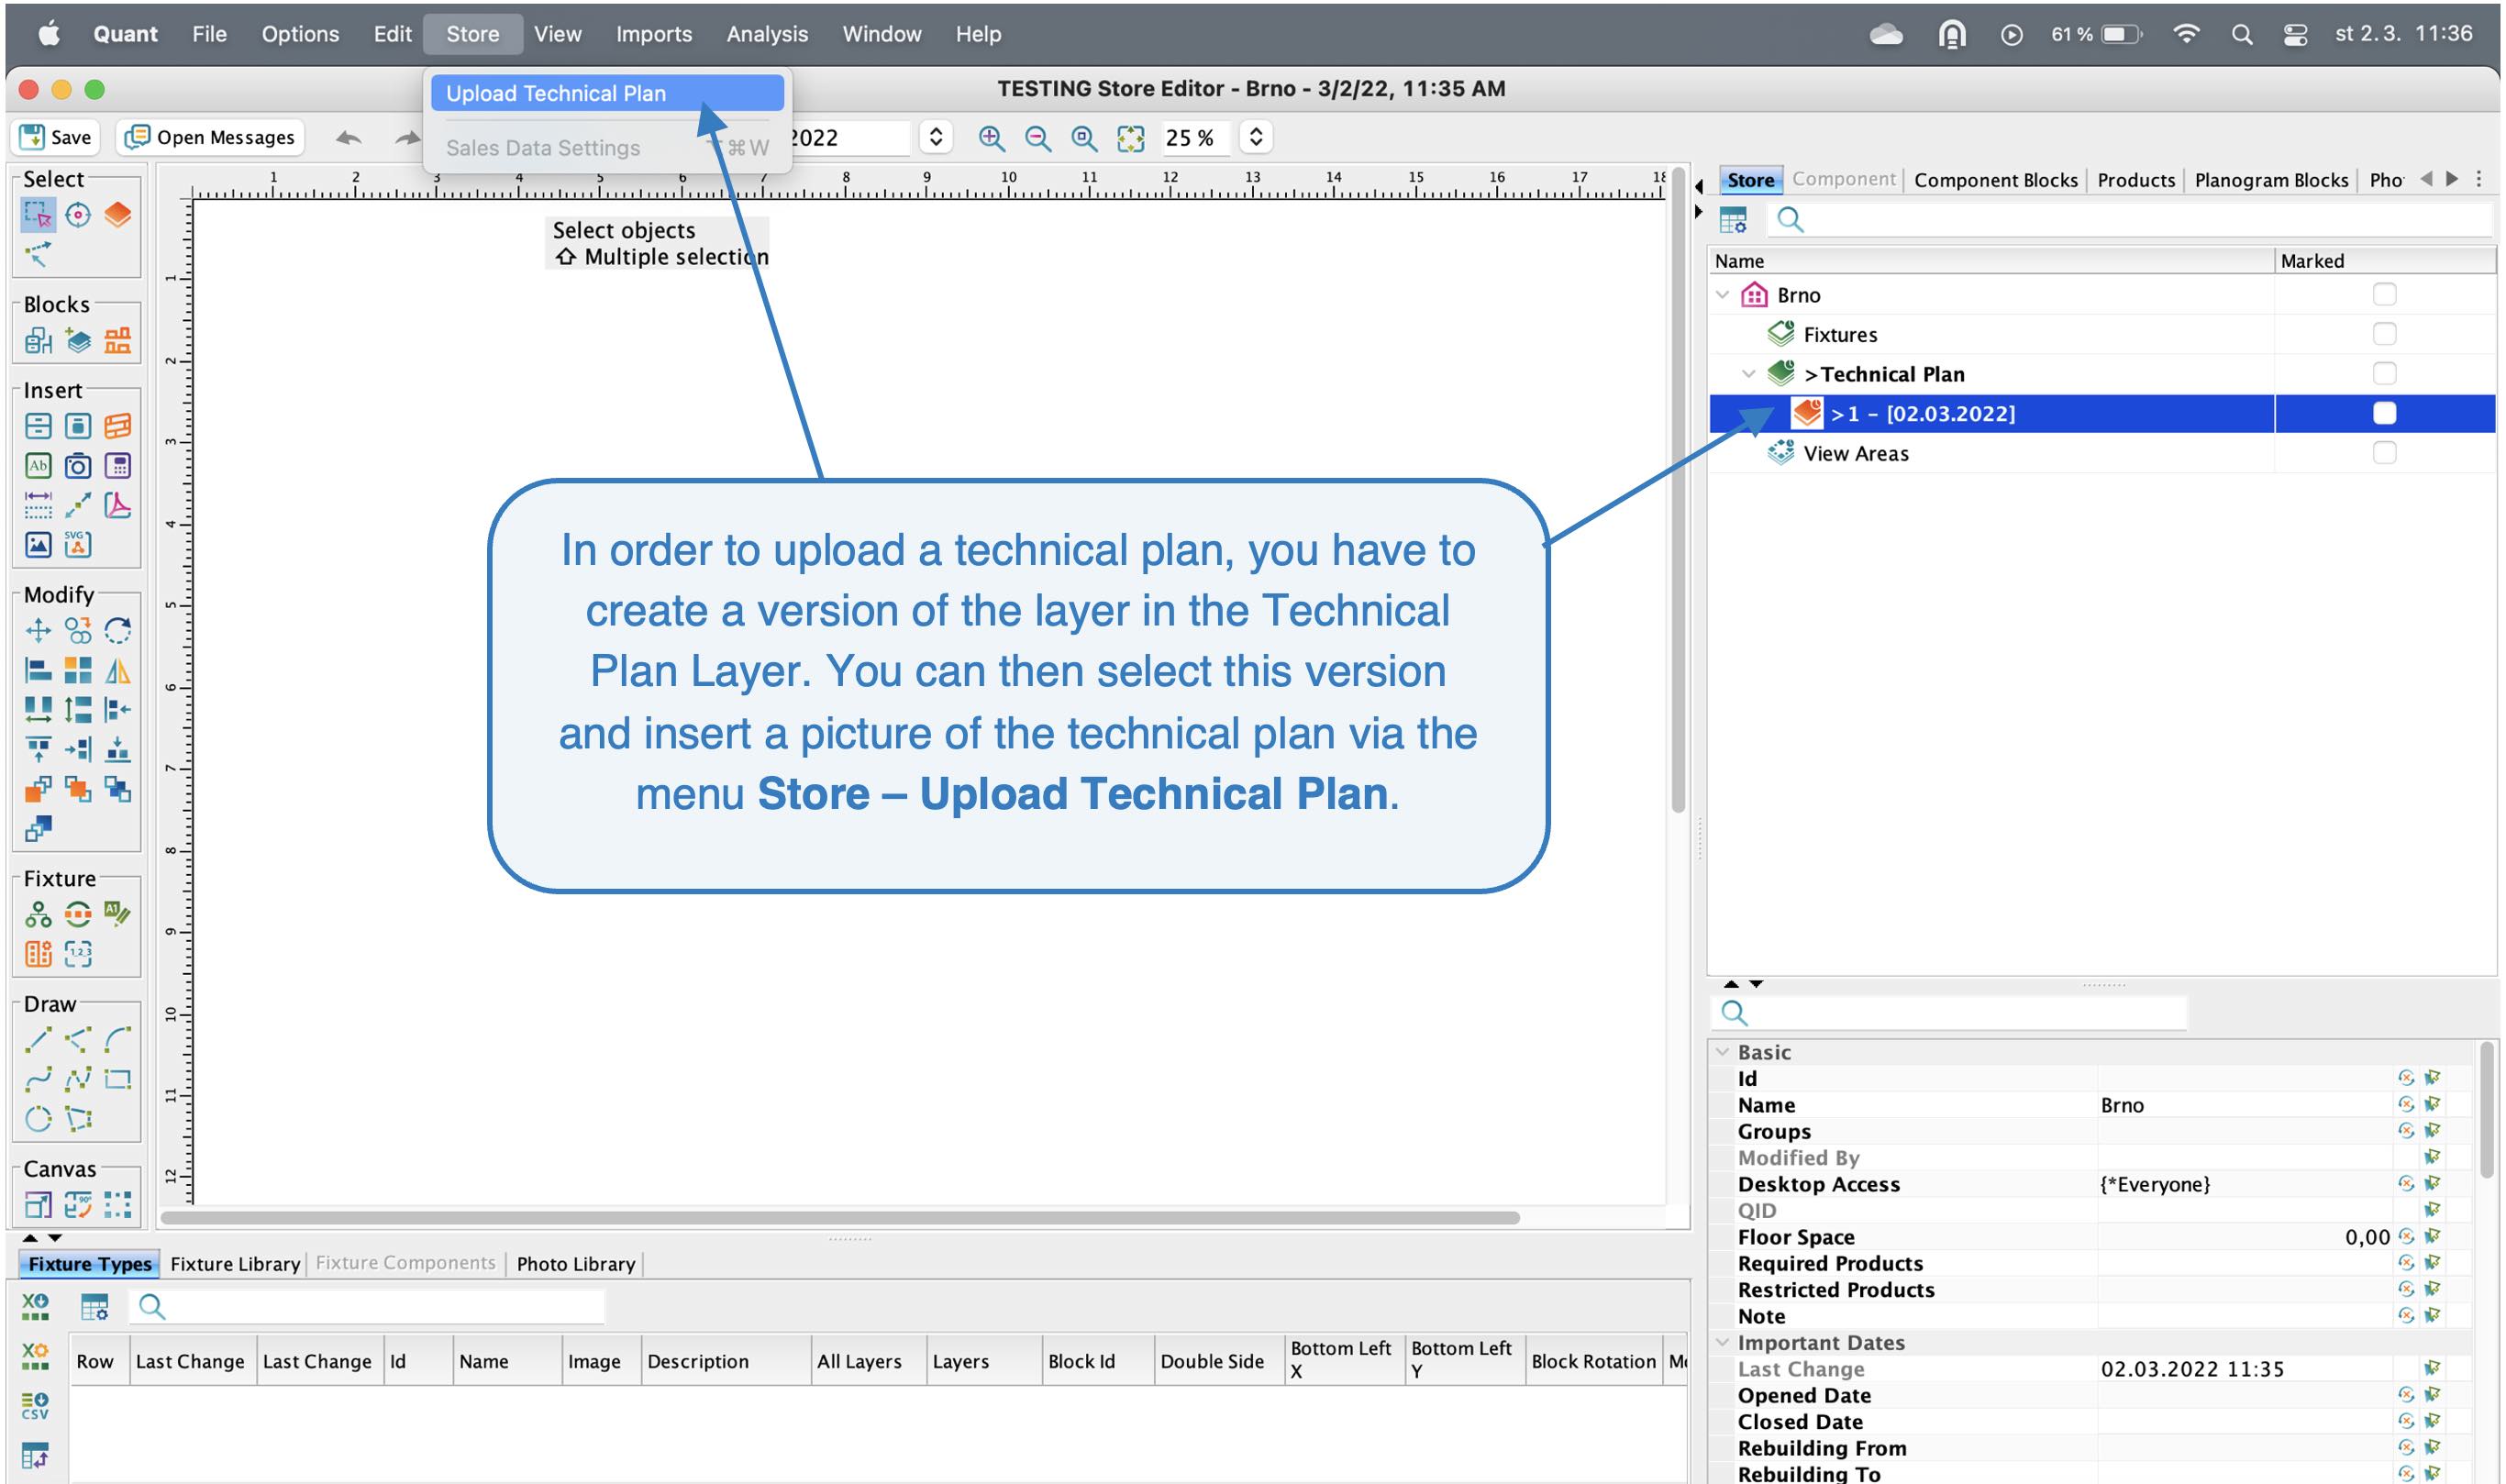Open macOS Spotlight search icon
The image size is (2506, 1484).
[x=2242, y=34]
